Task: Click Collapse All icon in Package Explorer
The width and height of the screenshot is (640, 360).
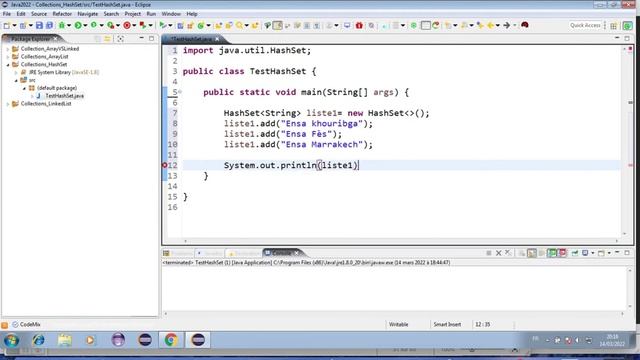Action: 98,38
